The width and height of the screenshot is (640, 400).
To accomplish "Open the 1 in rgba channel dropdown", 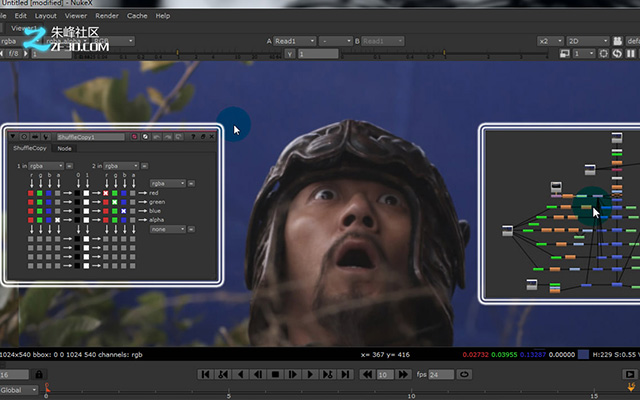I will 46,166.
